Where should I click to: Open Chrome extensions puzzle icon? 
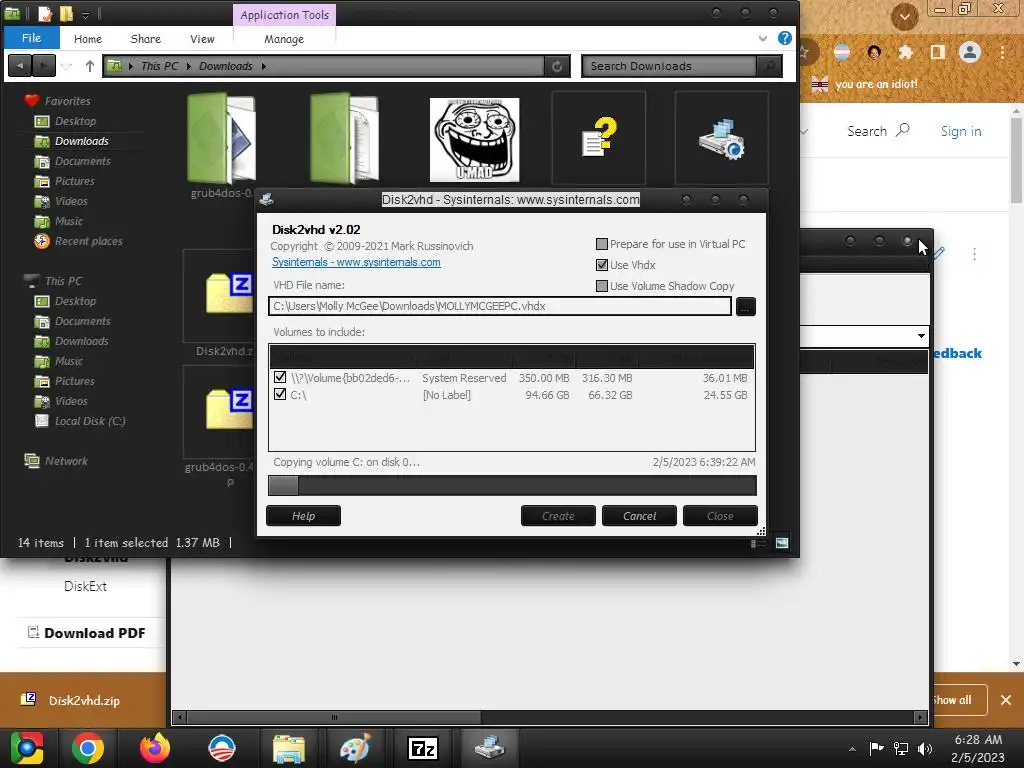click(905, 52)
